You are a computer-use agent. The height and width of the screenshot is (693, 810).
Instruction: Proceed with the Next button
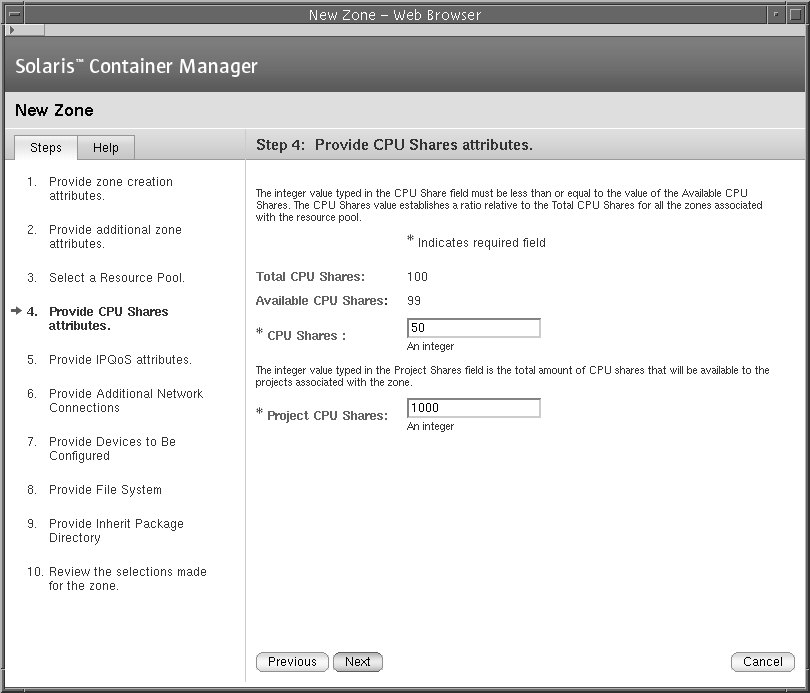(358, 662)
